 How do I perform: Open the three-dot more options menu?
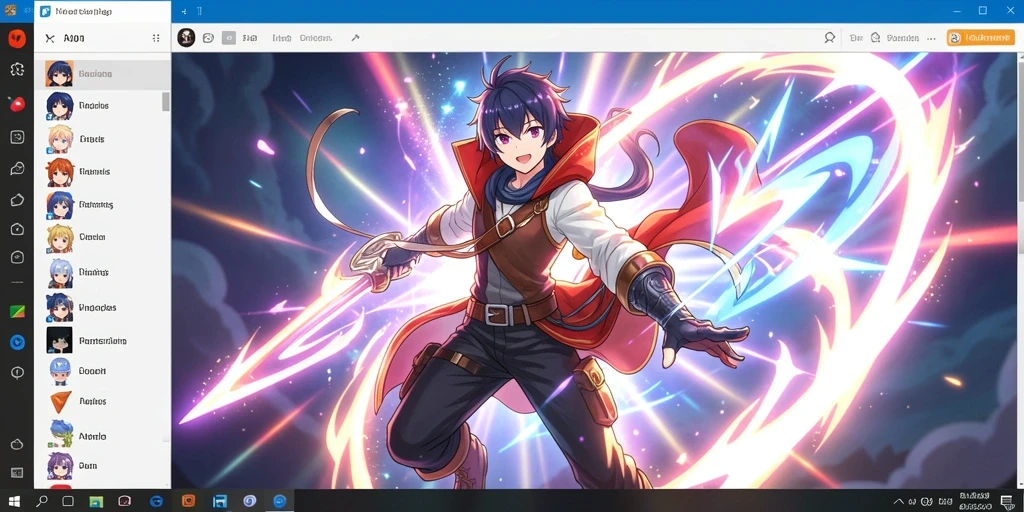point(931,38)
